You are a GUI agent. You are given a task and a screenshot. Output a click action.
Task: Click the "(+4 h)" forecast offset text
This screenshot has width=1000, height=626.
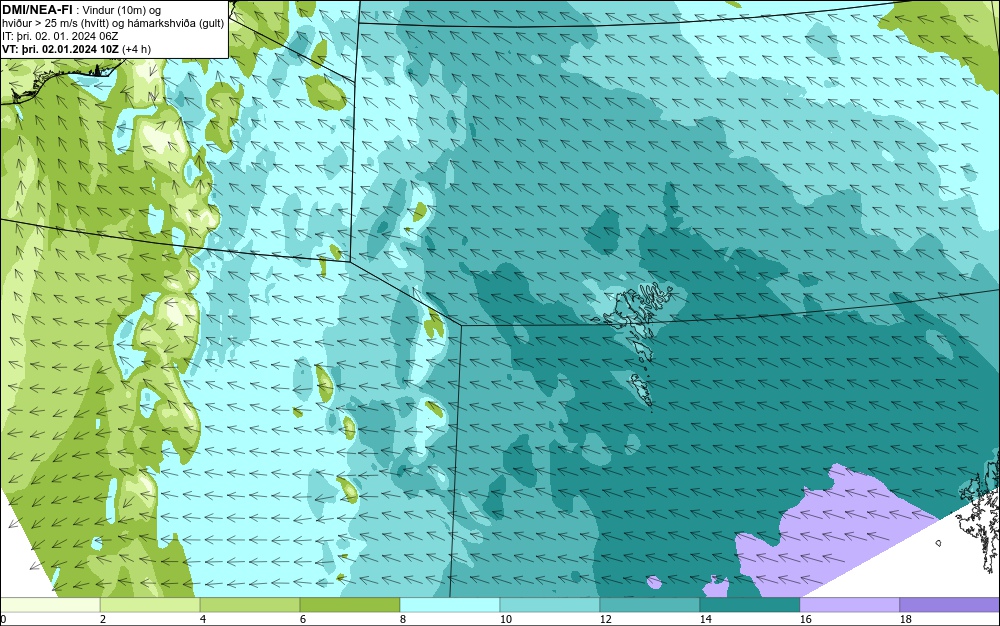[x=136, y=49]
